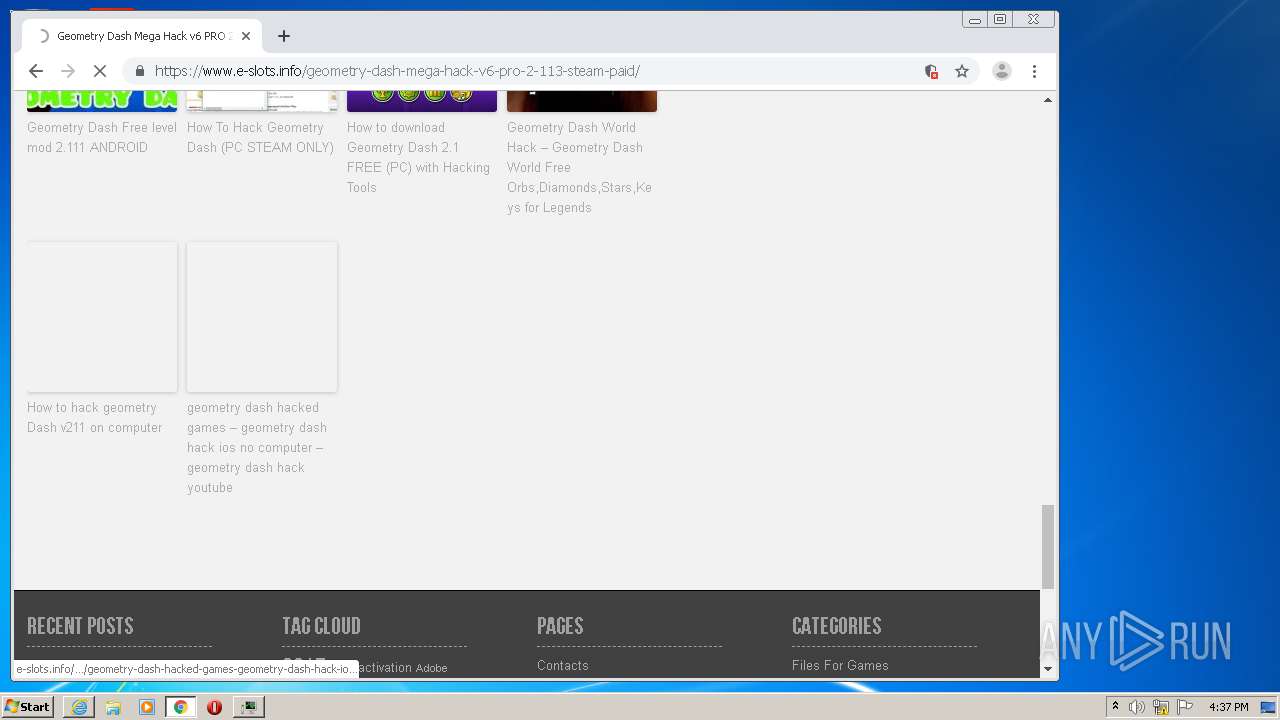Open the media player taskbar icon
The height and width of the screenshot is (720, 1280).
[x=147, y=707]
